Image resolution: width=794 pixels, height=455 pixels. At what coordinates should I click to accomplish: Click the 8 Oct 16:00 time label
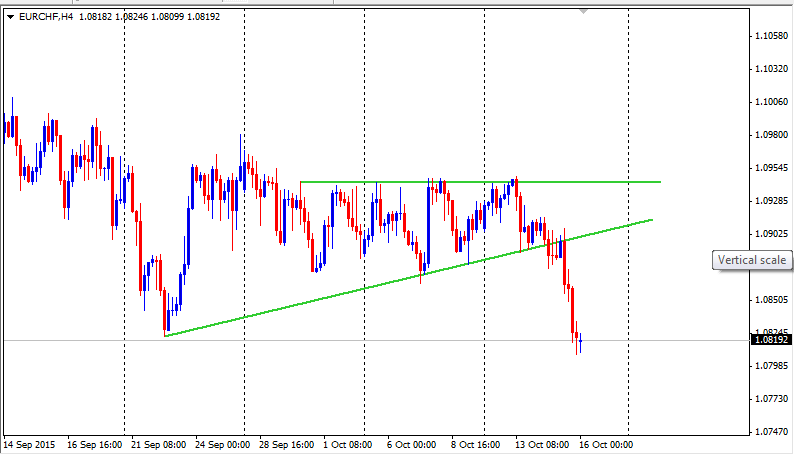(x=475, y=445)
